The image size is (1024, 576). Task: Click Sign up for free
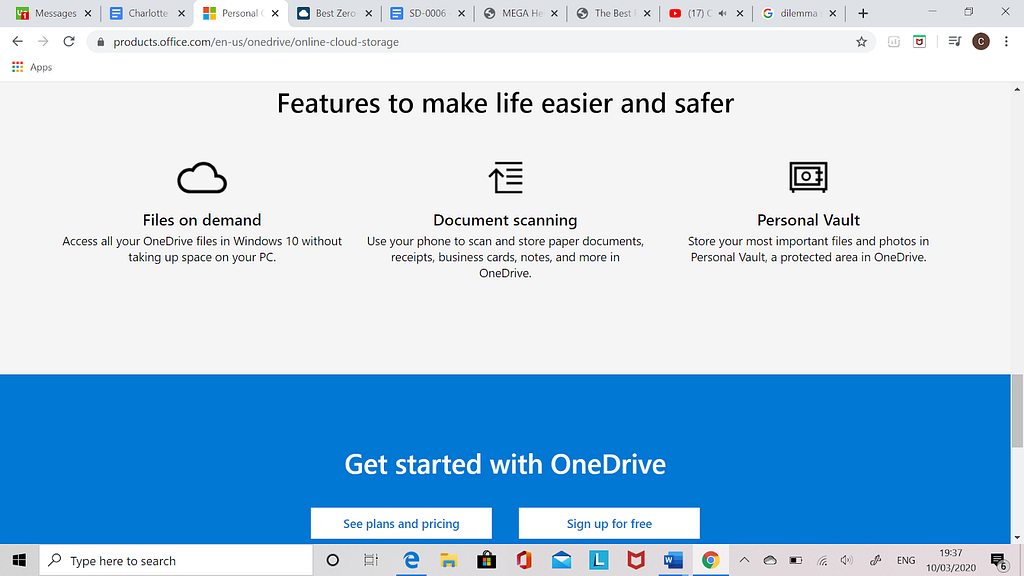click(609, 523)
